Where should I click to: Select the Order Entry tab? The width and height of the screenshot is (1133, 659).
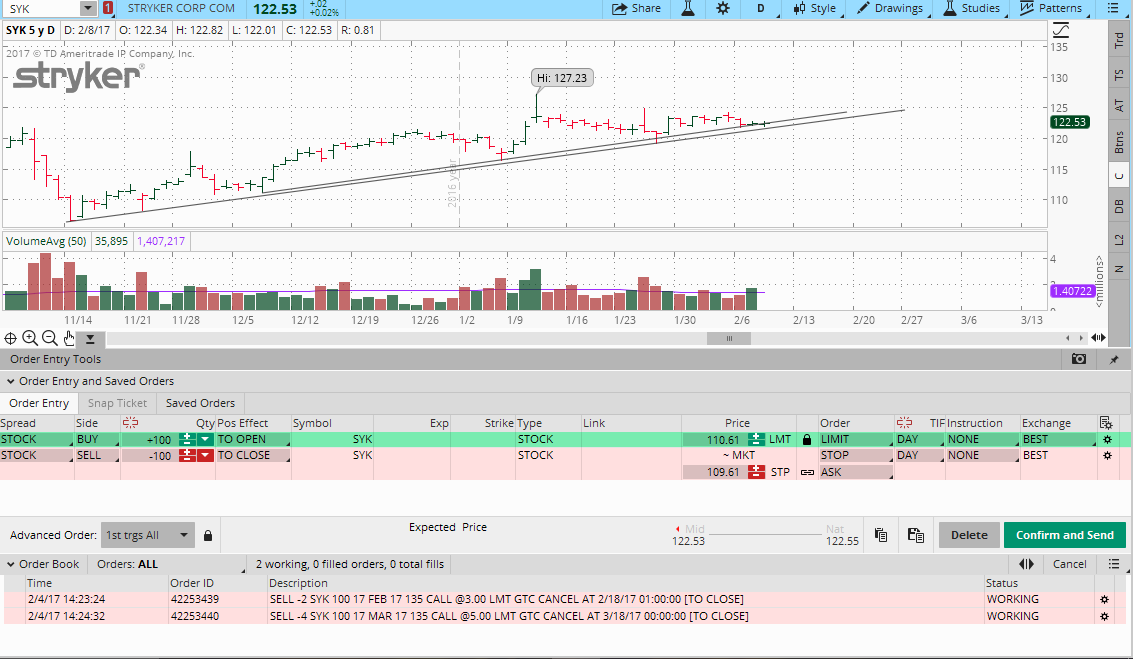tap(39, 403)
